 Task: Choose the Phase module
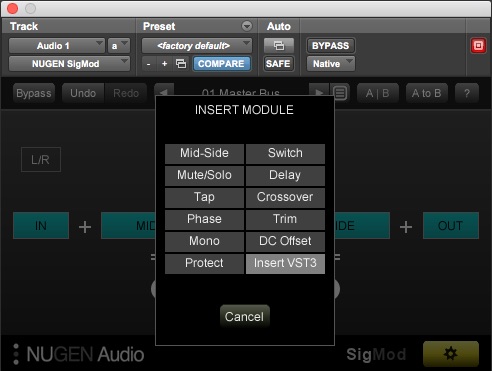[204, 219]
